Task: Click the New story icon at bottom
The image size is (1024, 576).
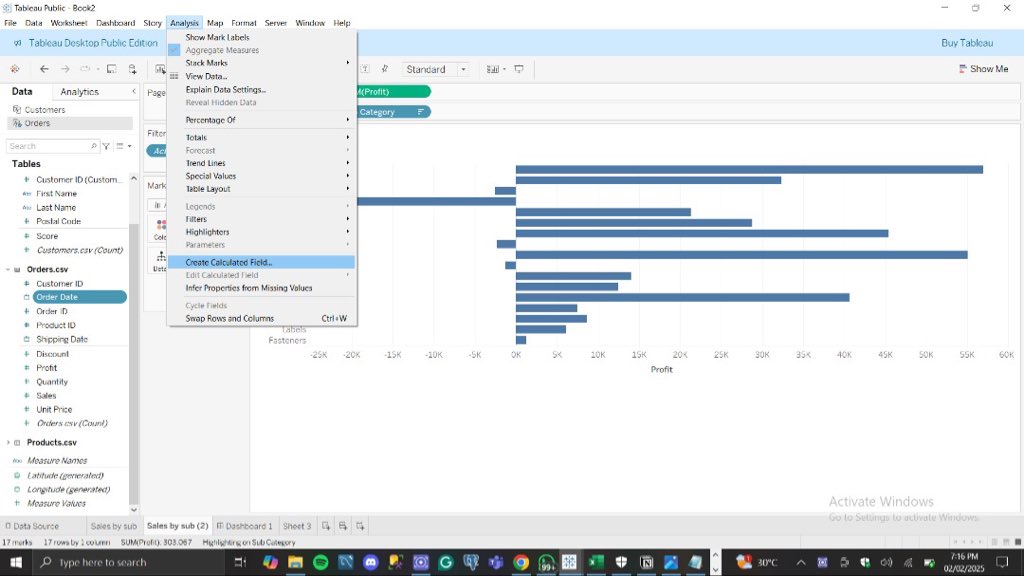Action: [360, 526]
